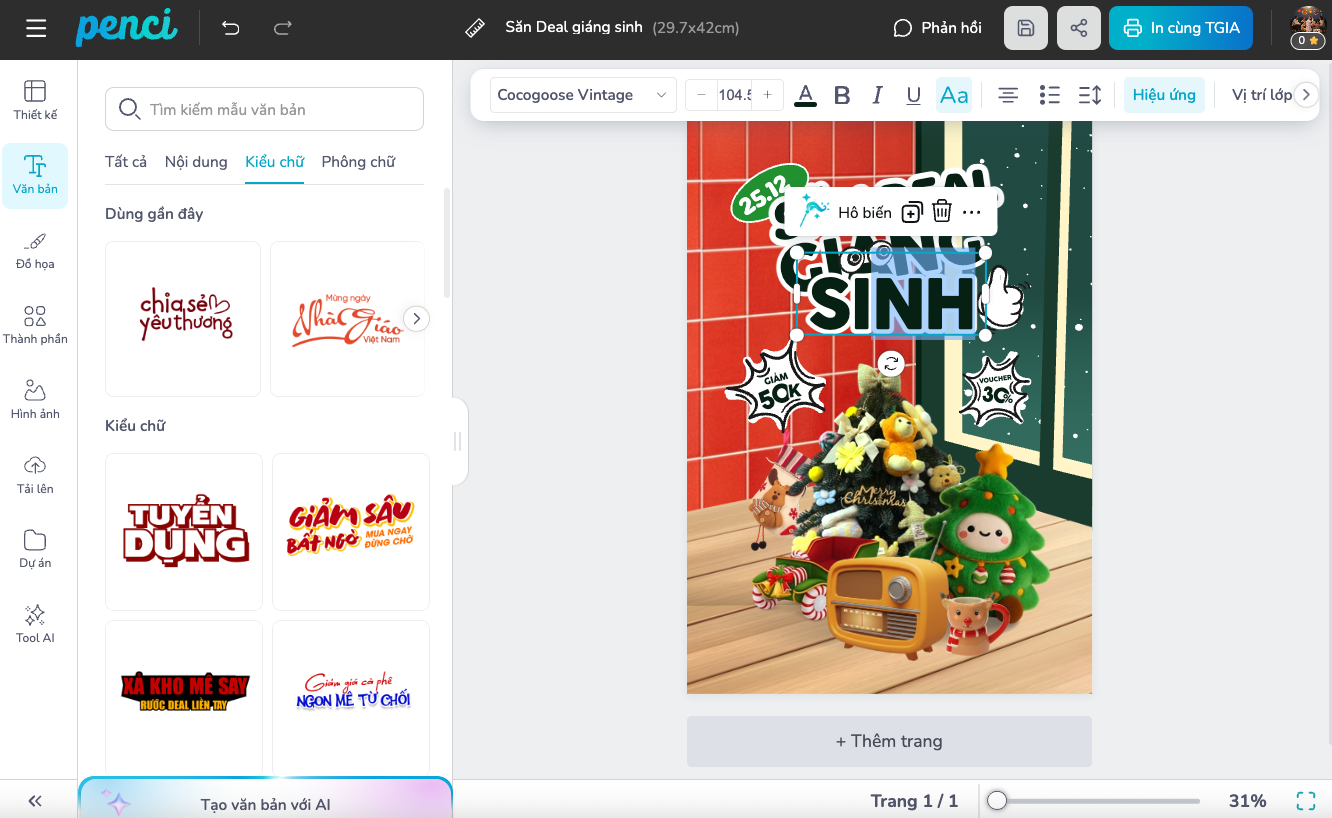Open the Tải lên upload panel
1332x818 pixels.
coord(35,474)
